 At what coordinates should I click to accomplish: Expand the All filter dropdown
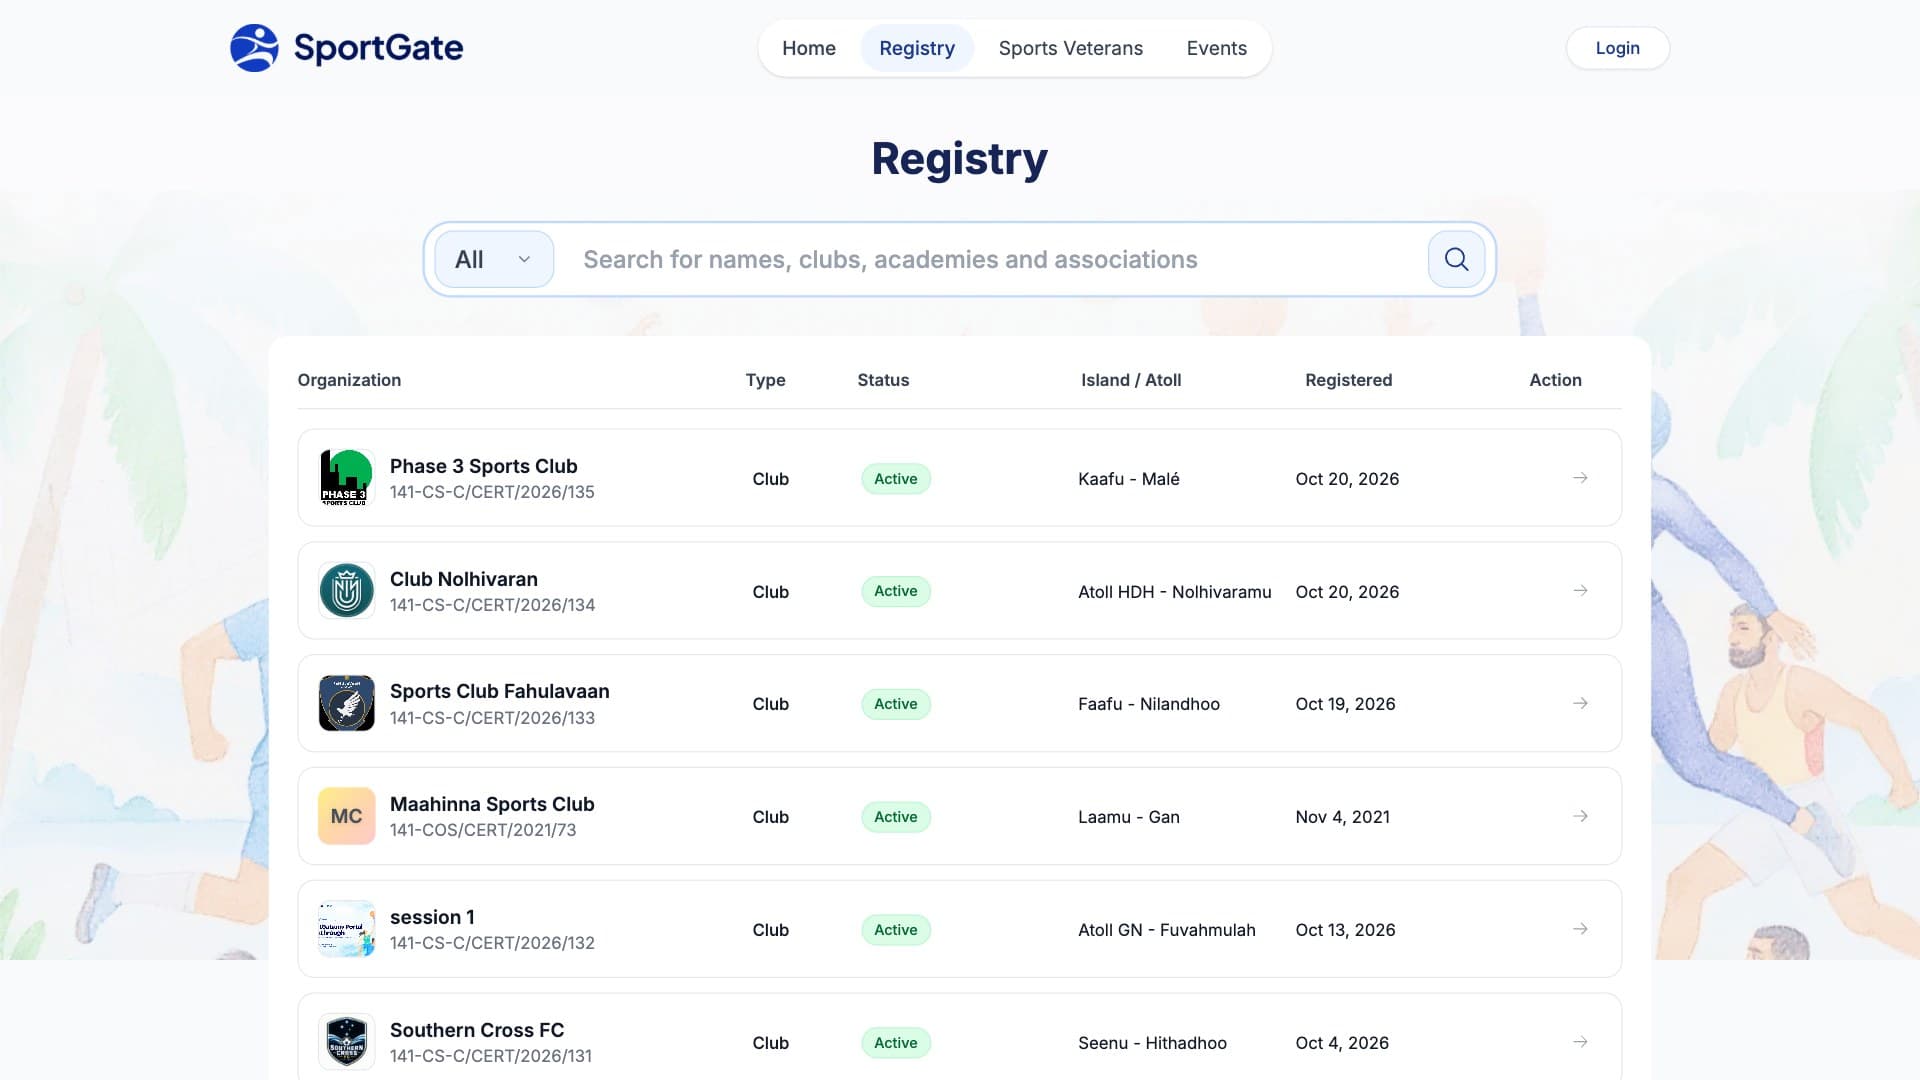494,259
